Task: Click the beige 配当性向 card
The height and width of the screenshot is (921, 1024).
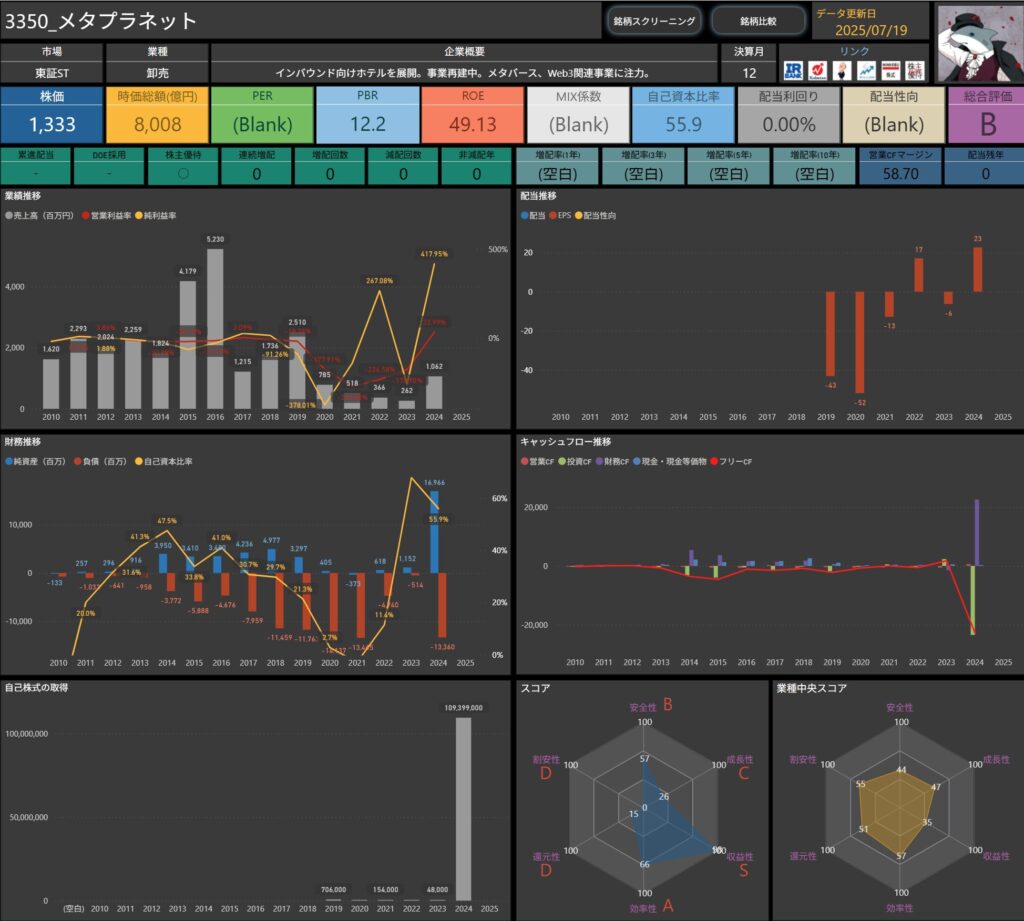Action: 894,114
